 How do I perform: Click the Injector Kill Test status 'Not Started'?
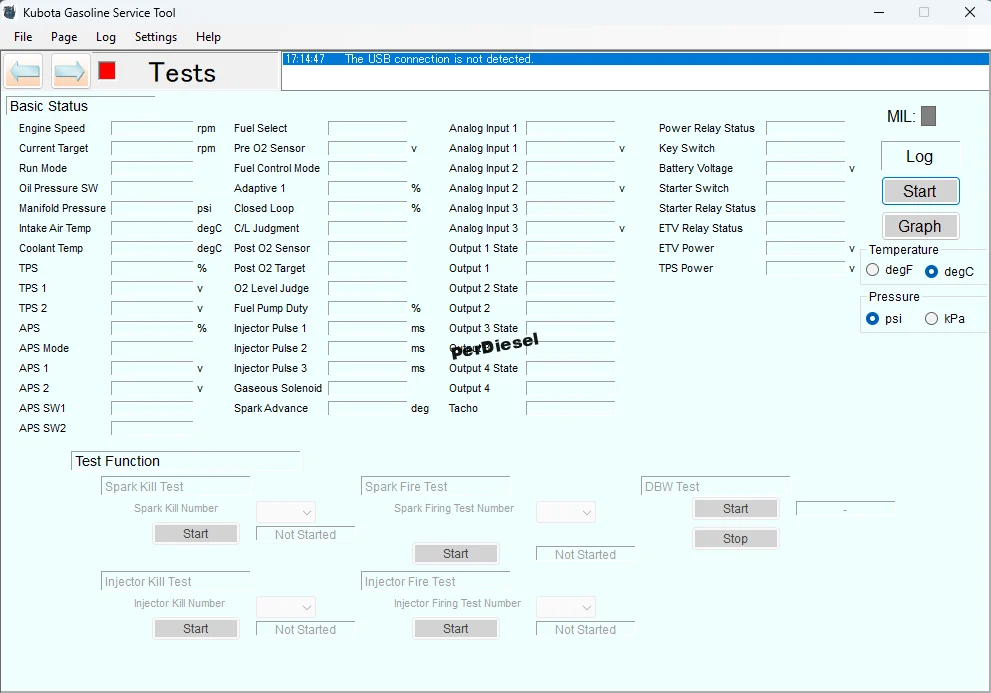305,629
